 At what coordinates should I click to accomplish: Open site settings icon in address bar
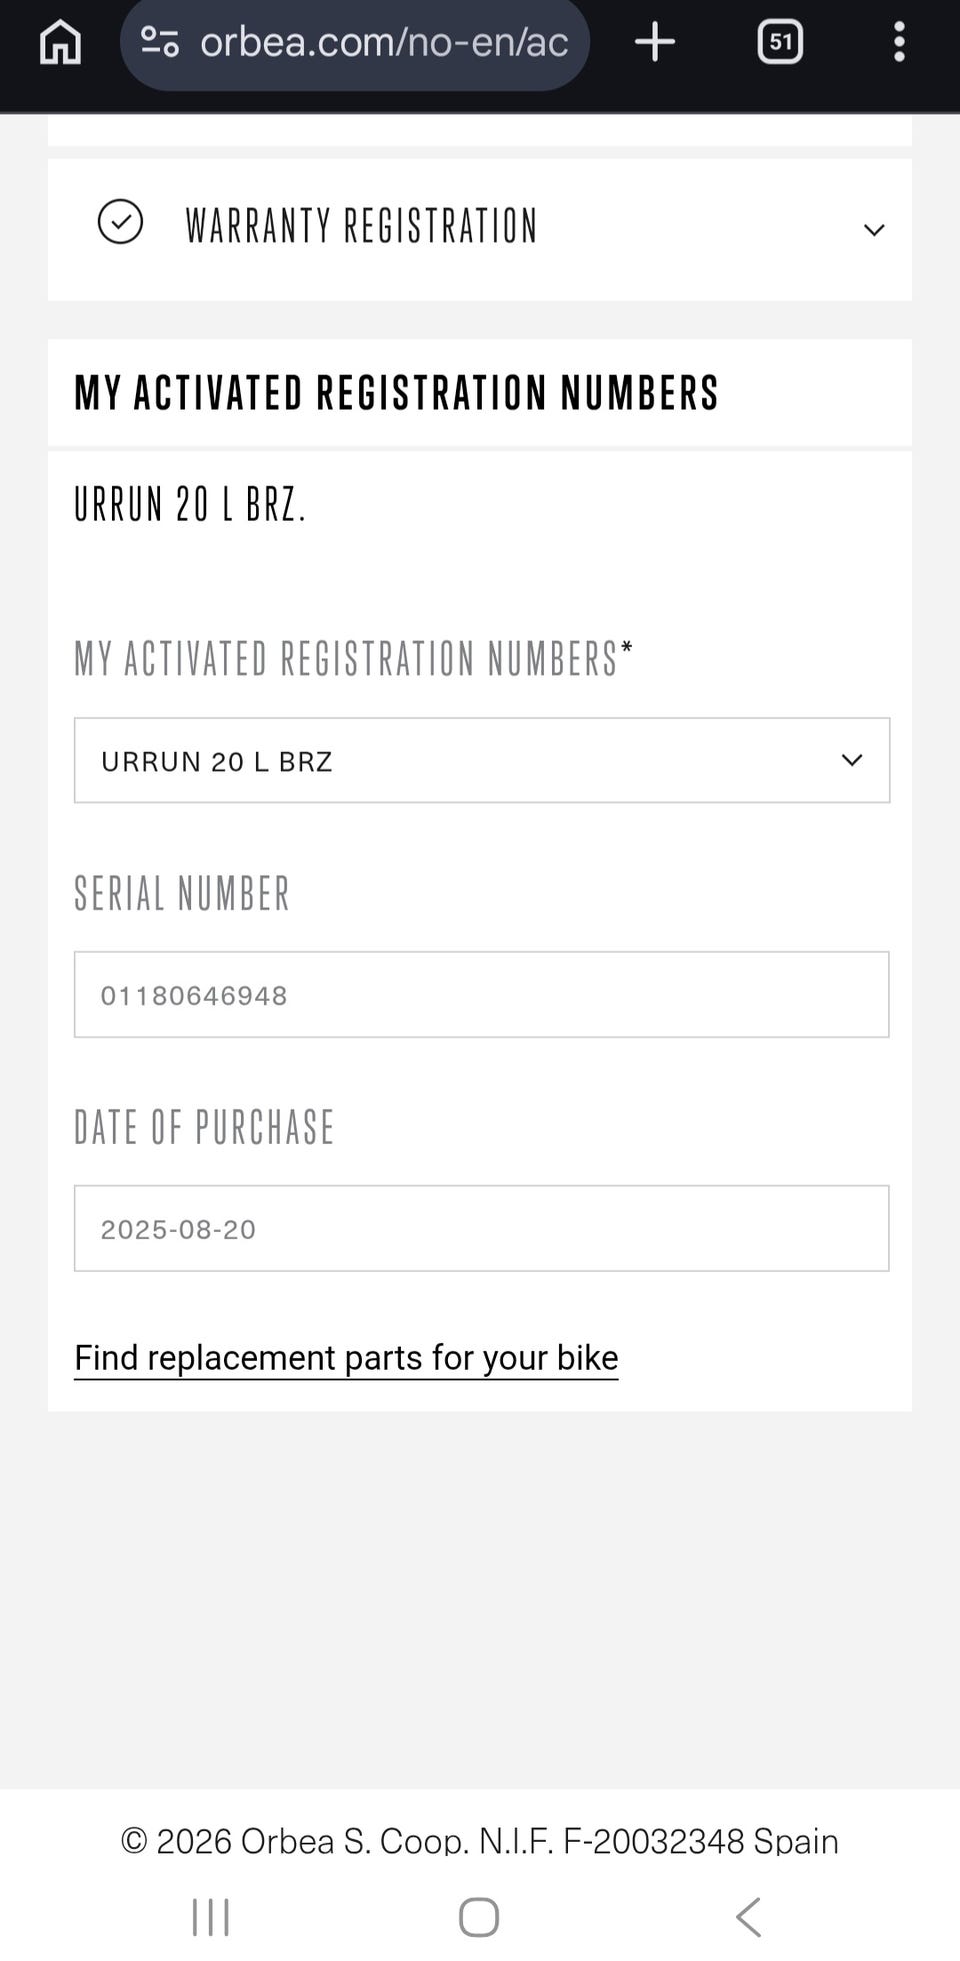pos(160,42)
